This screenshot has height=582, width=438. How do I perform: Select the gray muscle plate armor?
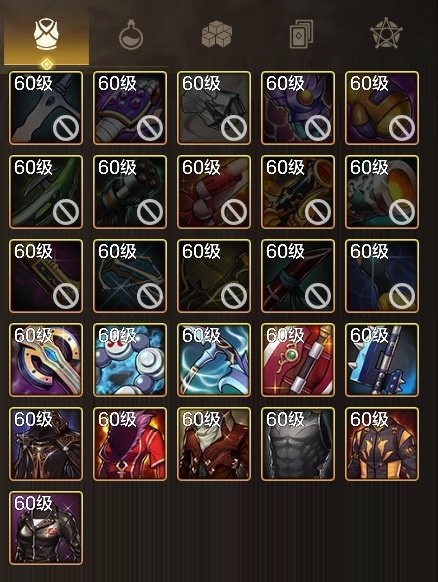pos(298,444)
